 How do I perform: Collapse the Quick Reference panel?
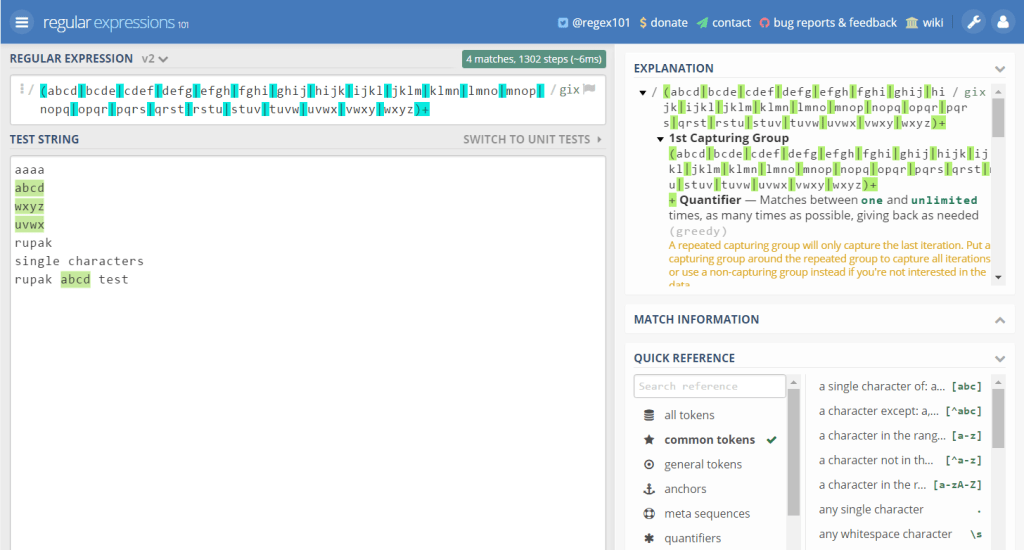tap(999, 358)
